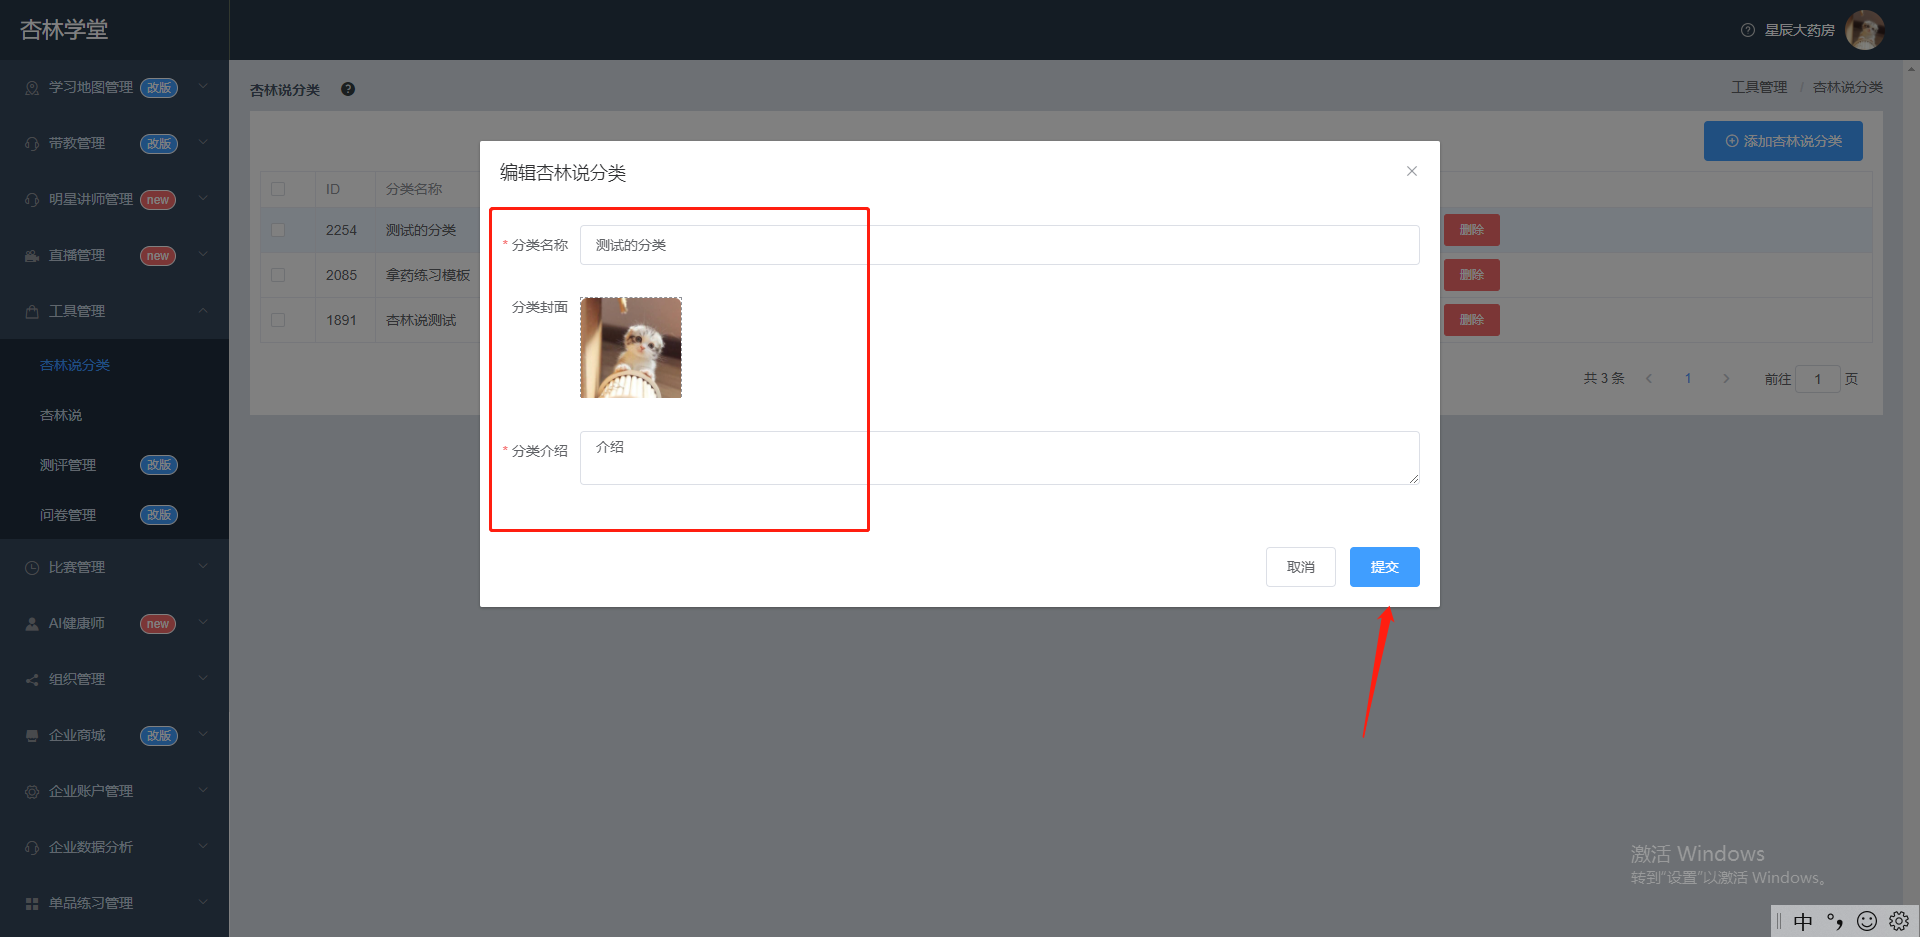
Task: Click the 提交 button
Action: (1384, 567)
